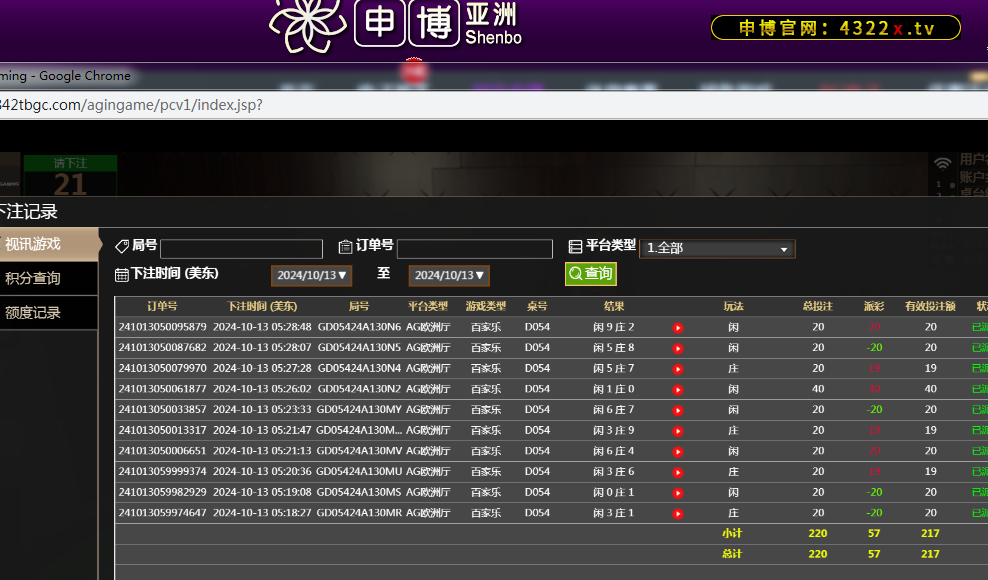
Task: Switch to the 积分查询 tab
Action: tap(48, 278)
